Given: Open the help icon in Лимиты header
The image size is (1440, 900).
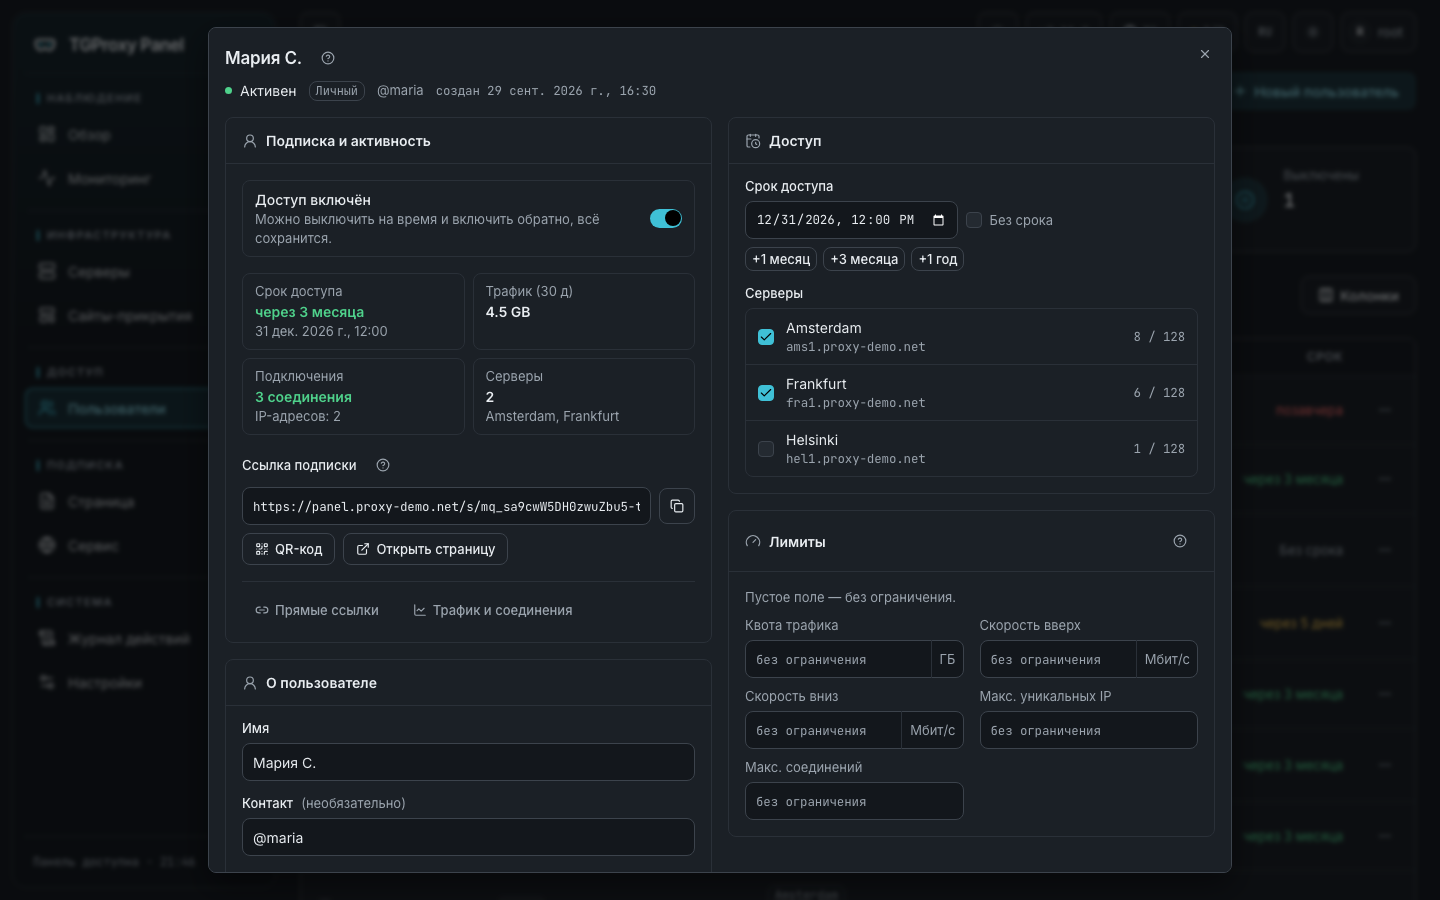Looking at the screenshot, I should tap(1180, 541).
